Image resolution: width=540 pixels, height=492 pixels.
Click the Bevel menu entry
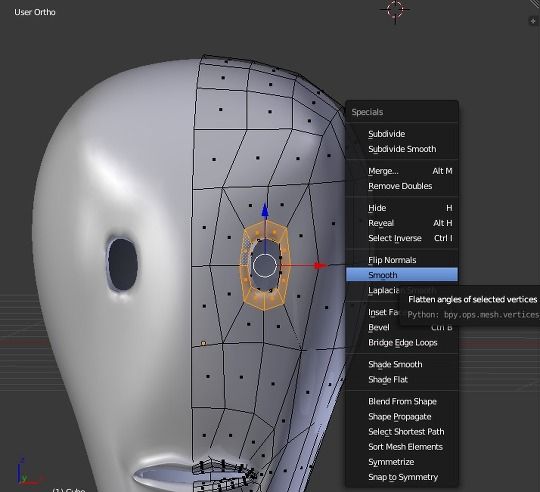(x=379, y=327)
